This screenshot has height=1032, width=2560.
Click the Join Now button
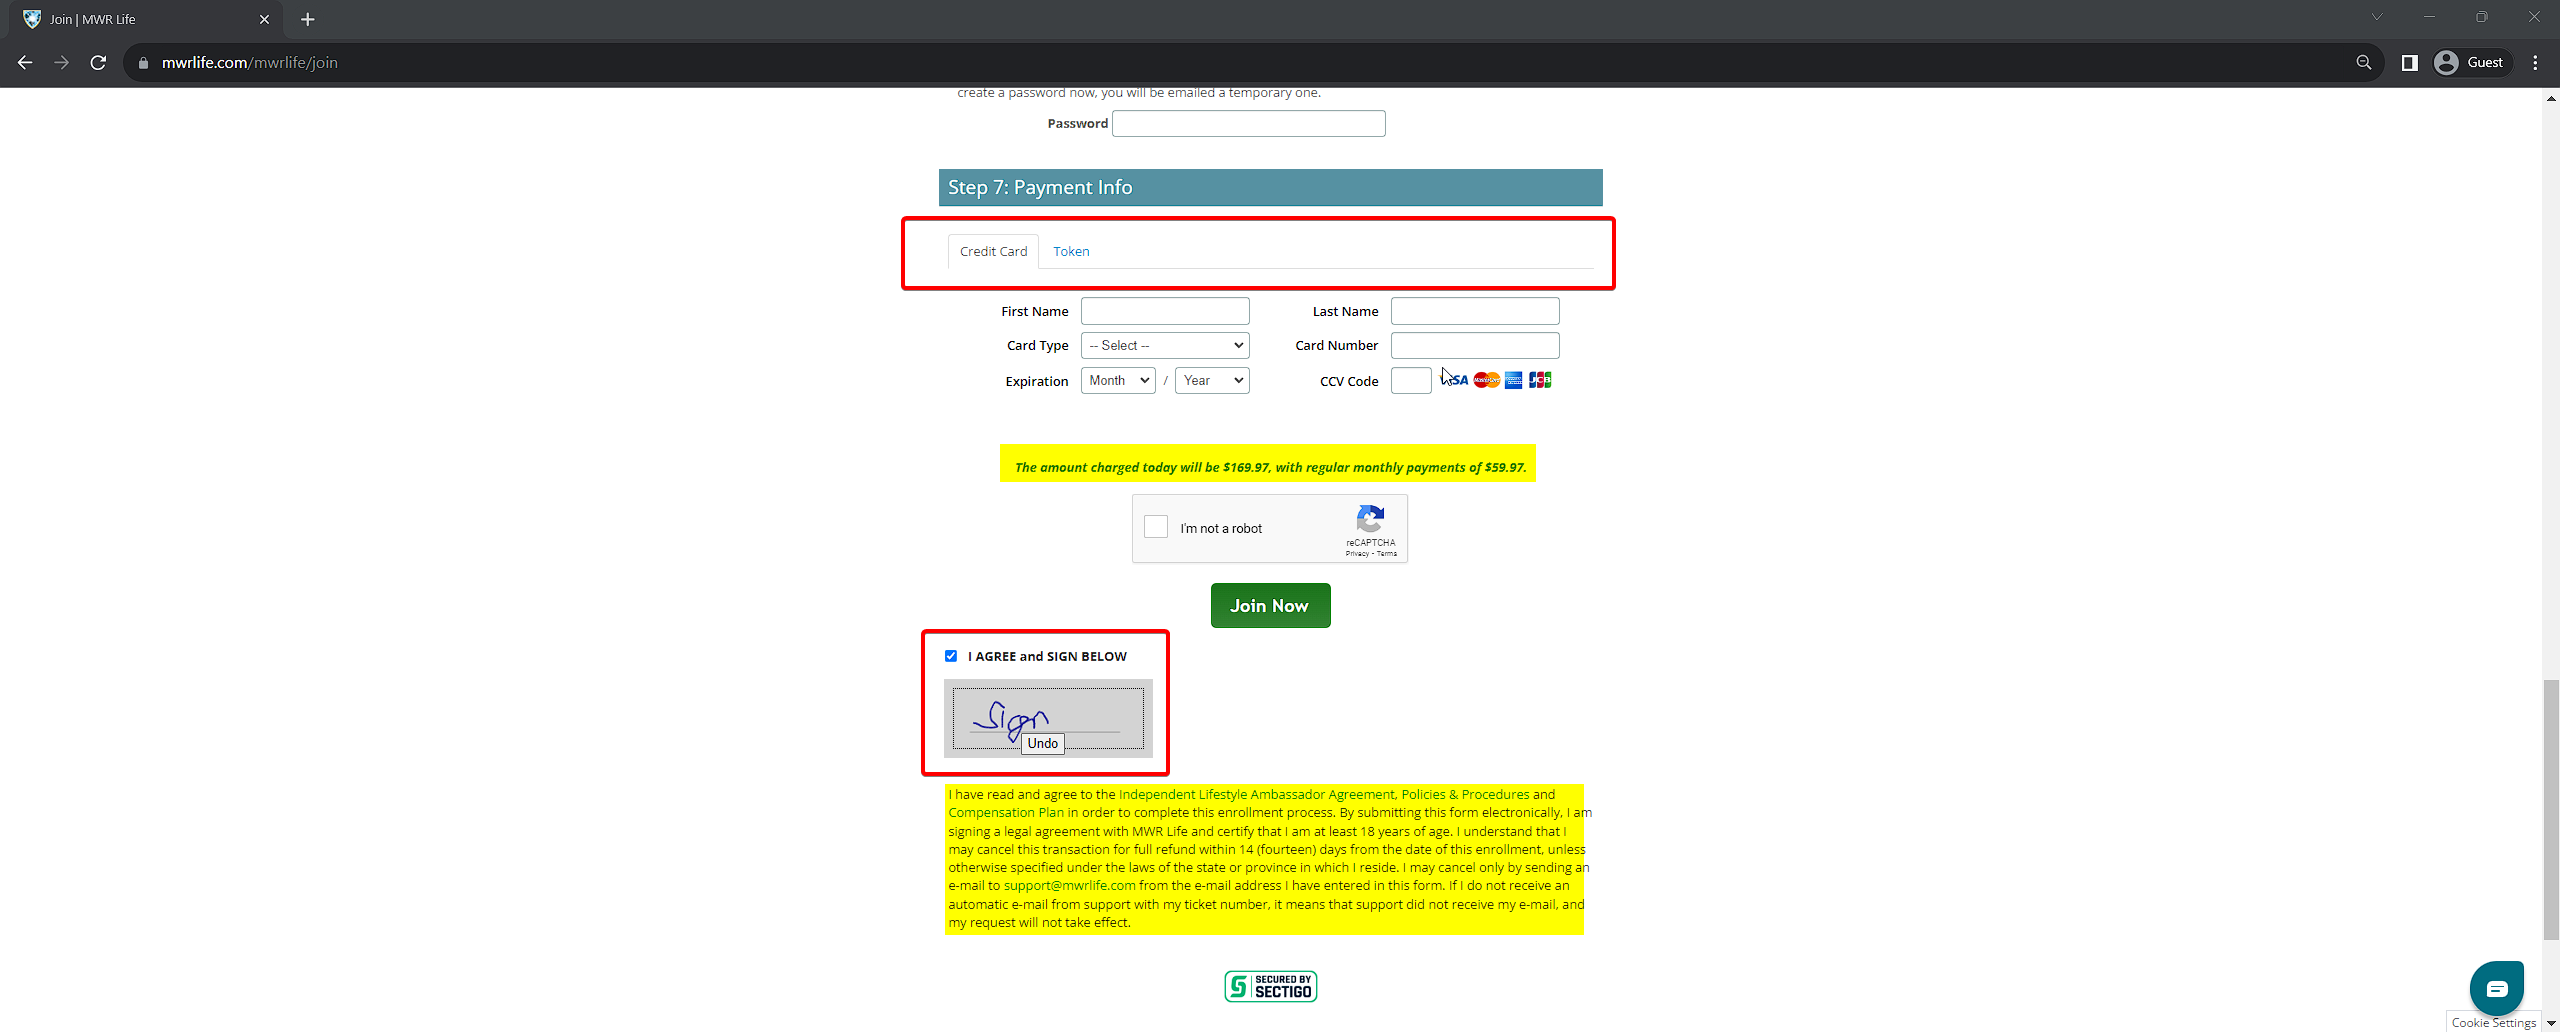click(x=1270, y=605)
